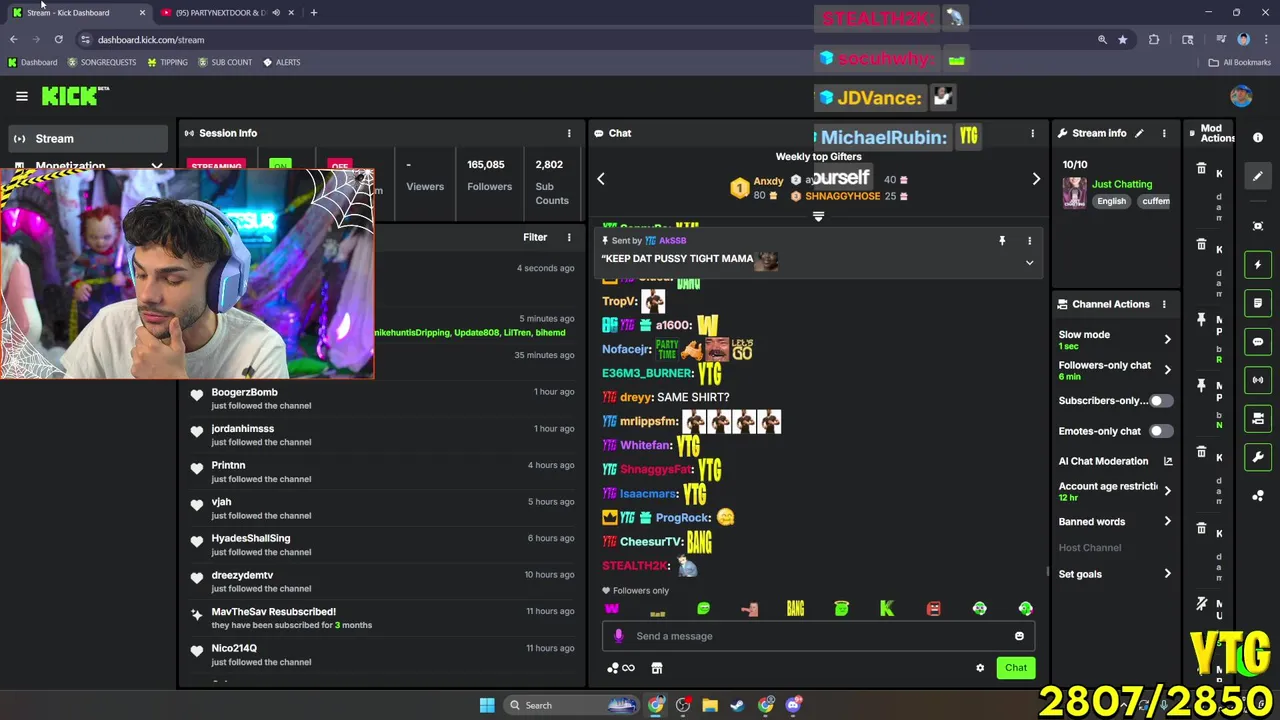Image resolution: width=1280 pixels, height=720 pixels.
Task: Open File Explorer from taskbar
Action: (710, 705)
